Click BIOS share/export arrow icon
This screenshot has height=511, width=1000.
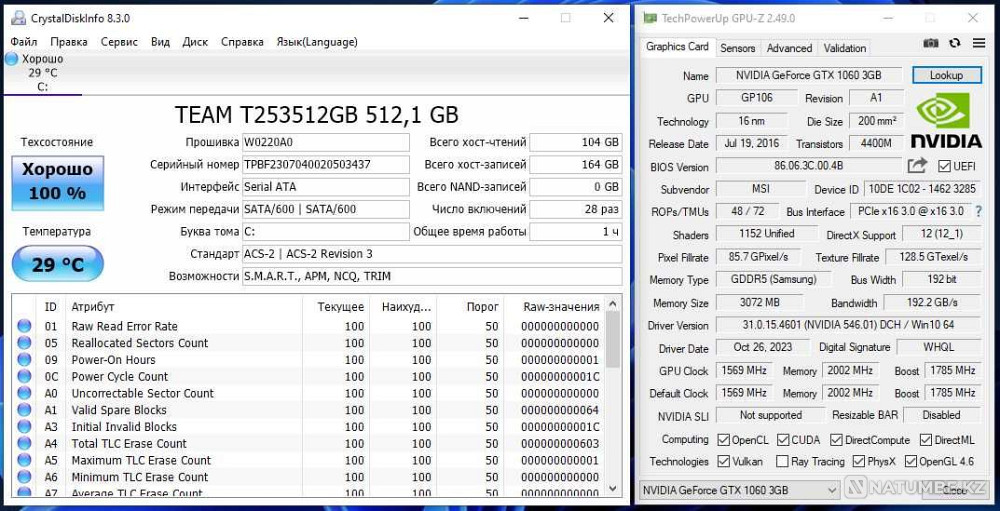917,166
